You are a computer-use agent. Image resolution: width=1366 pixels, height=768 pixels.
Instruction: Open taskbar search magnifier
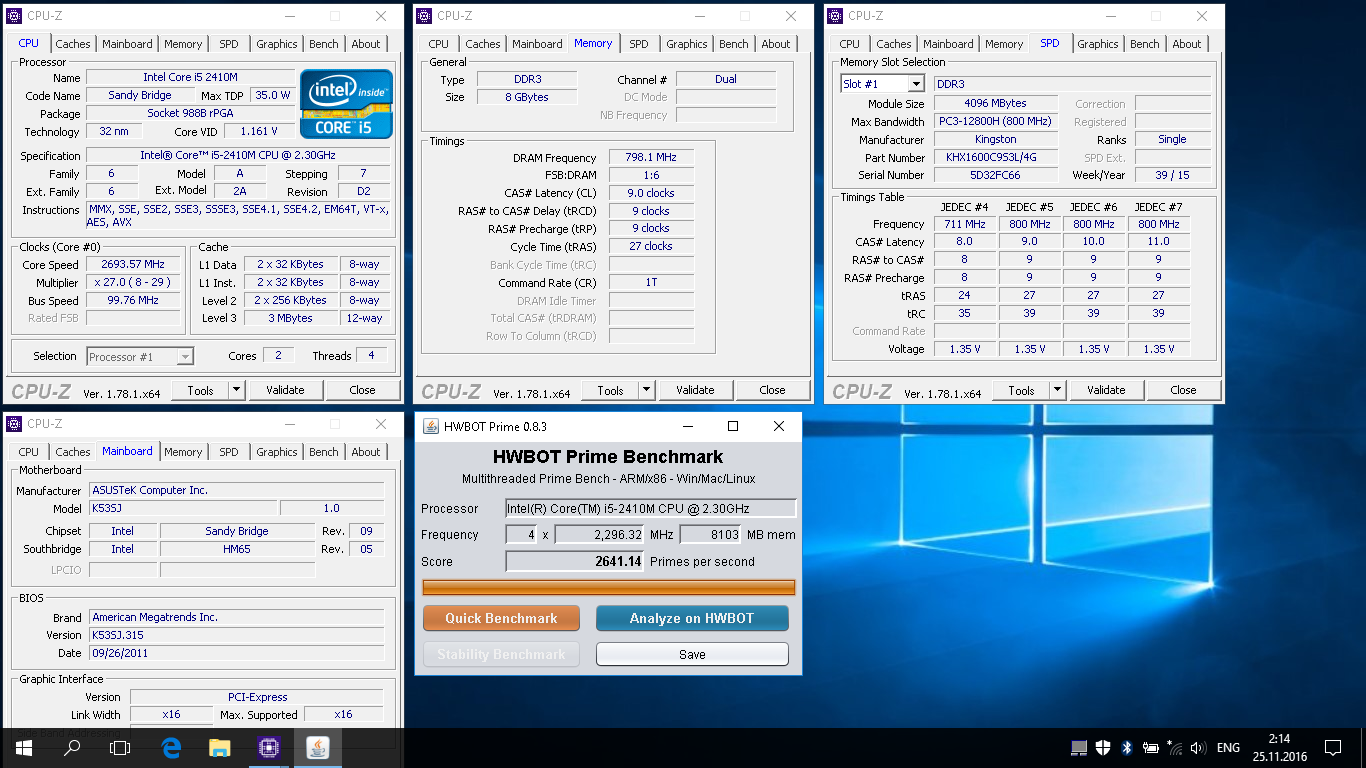point(72,748)
